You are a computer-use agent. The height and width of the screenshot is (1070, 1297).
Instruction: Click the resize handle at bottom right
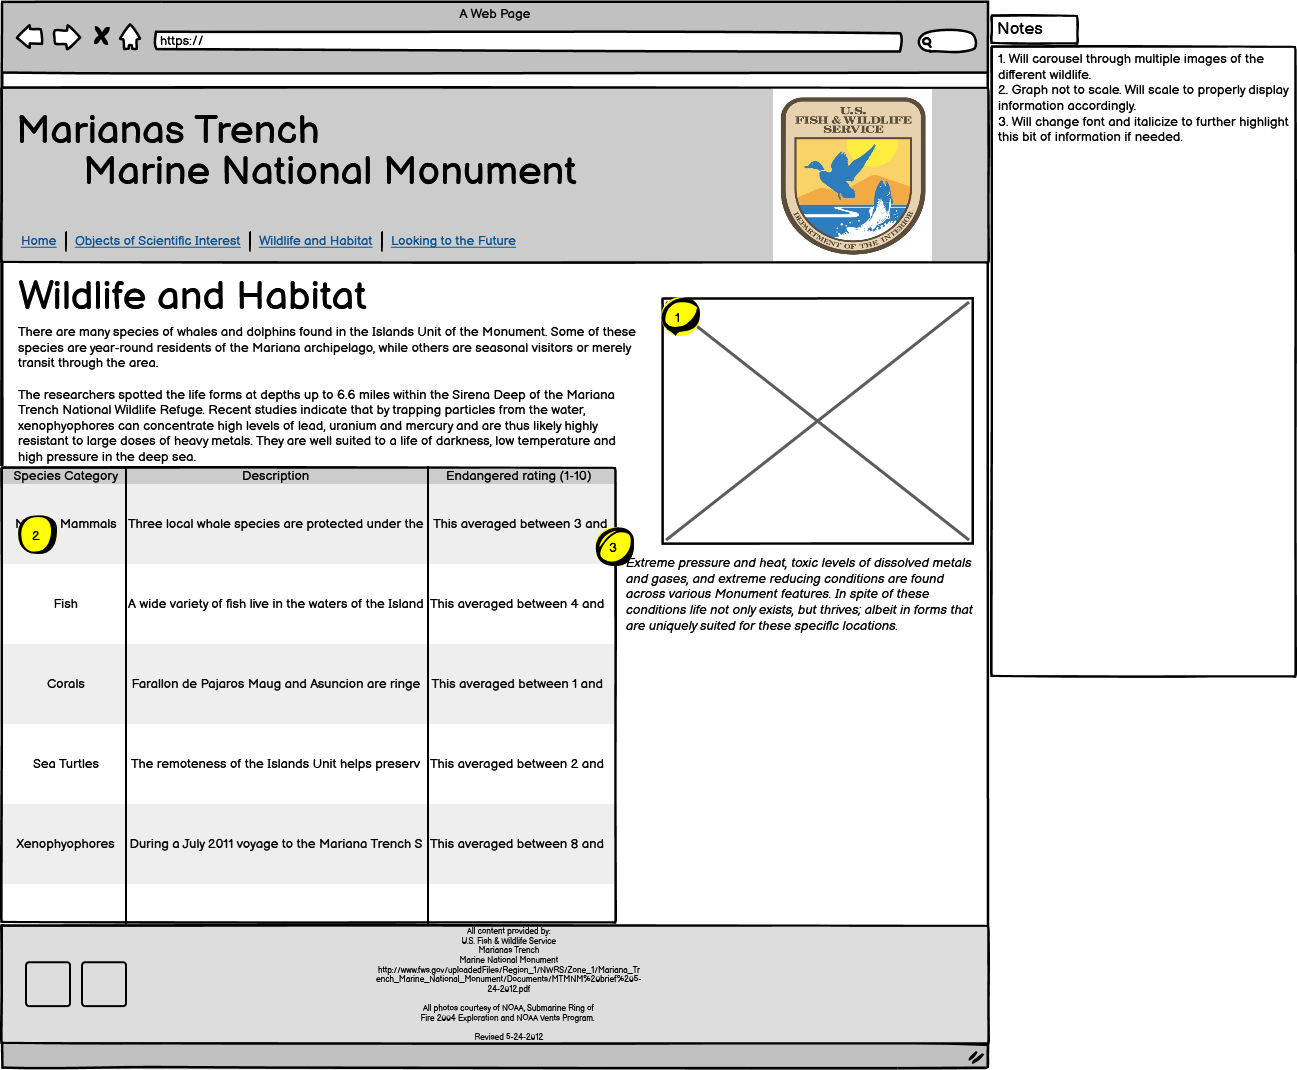pyautogui.click(x=976, y=1055)
